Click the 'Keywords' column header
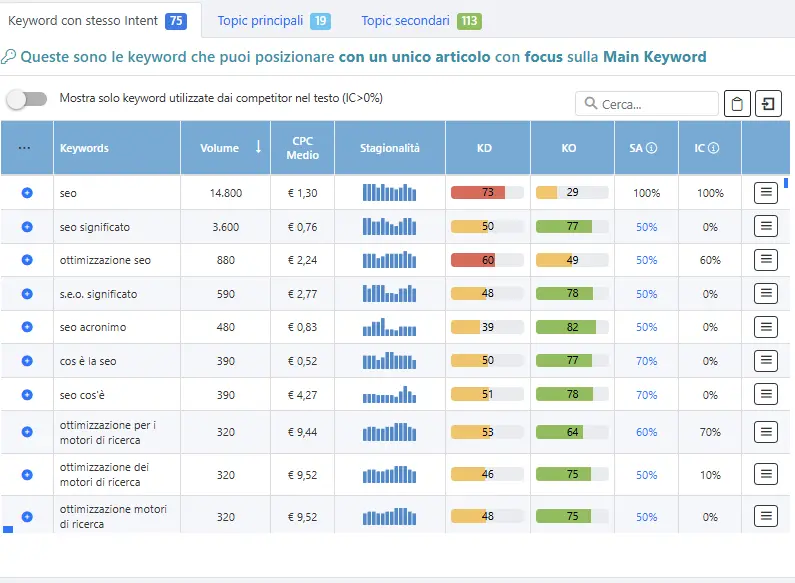The height and width of the screenshot is (583, 795). (x=84, y=148)
